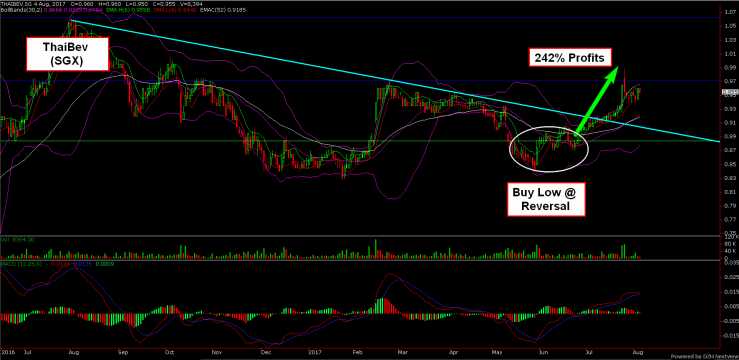Click the 2017 label on the time axis
739x360 pixels.
[x=316, y=352]
